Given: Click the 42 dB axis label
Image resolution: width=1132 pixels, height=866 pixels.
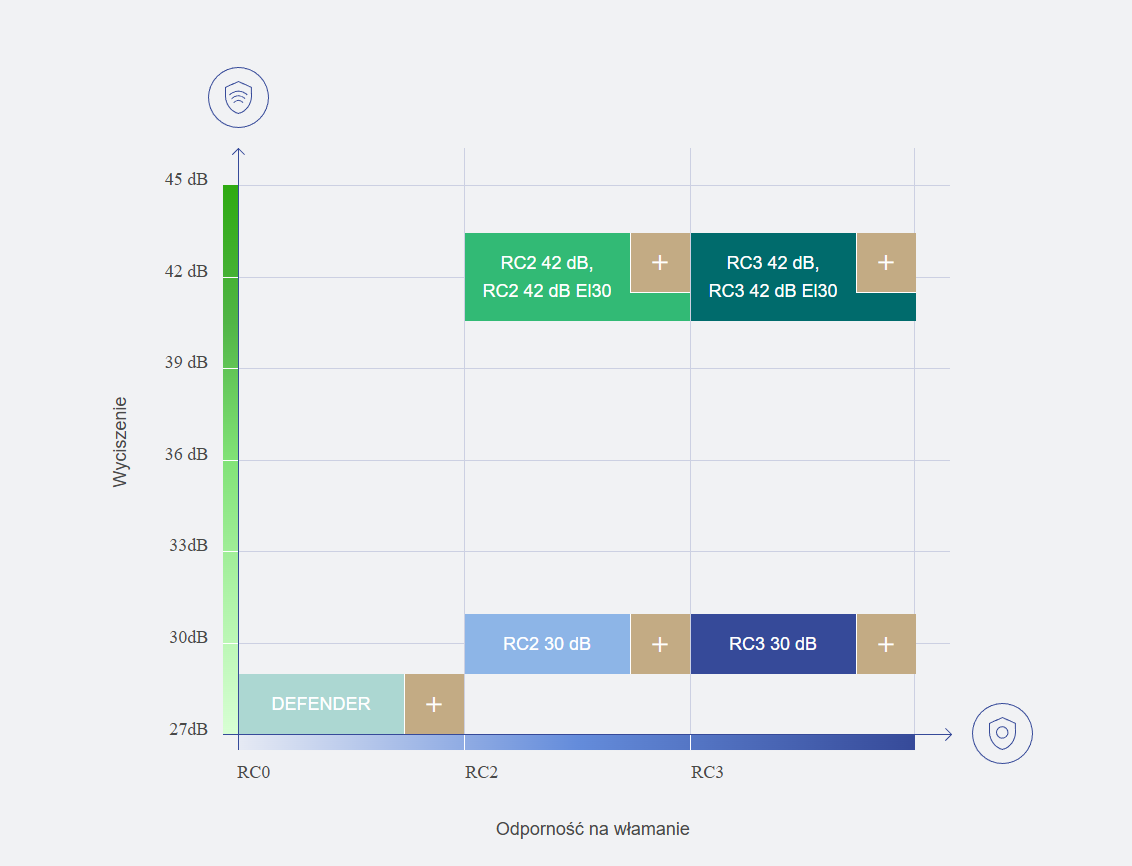Looking at the screenshot, I should click(187, 271).
